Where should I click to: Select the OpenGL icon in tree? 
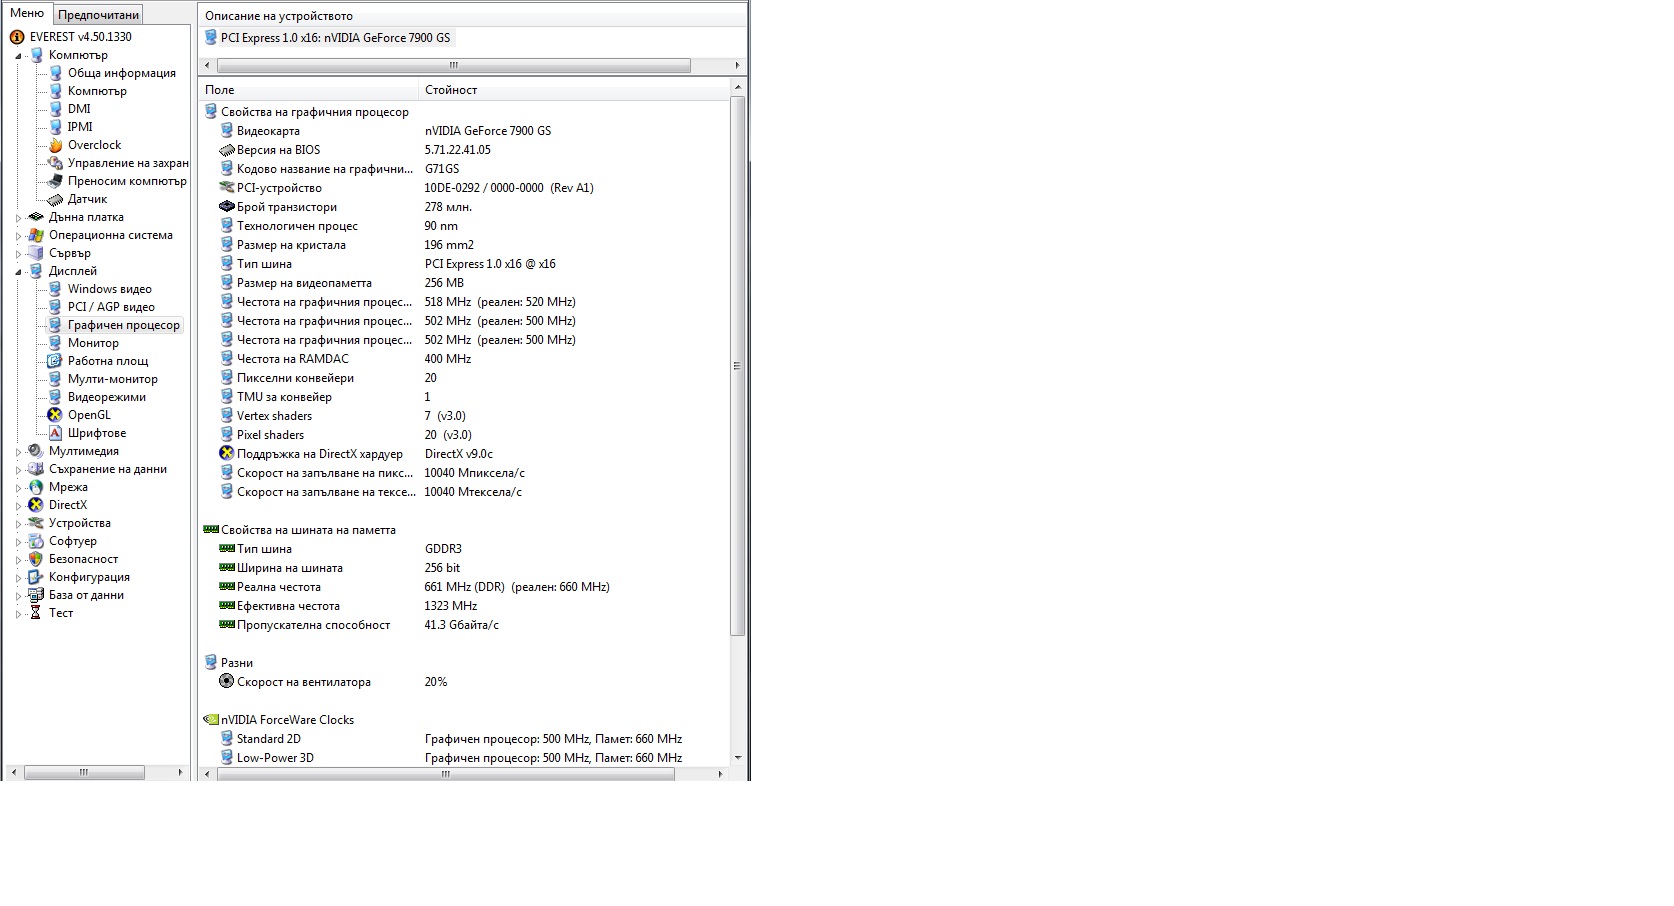coord(56,415)
